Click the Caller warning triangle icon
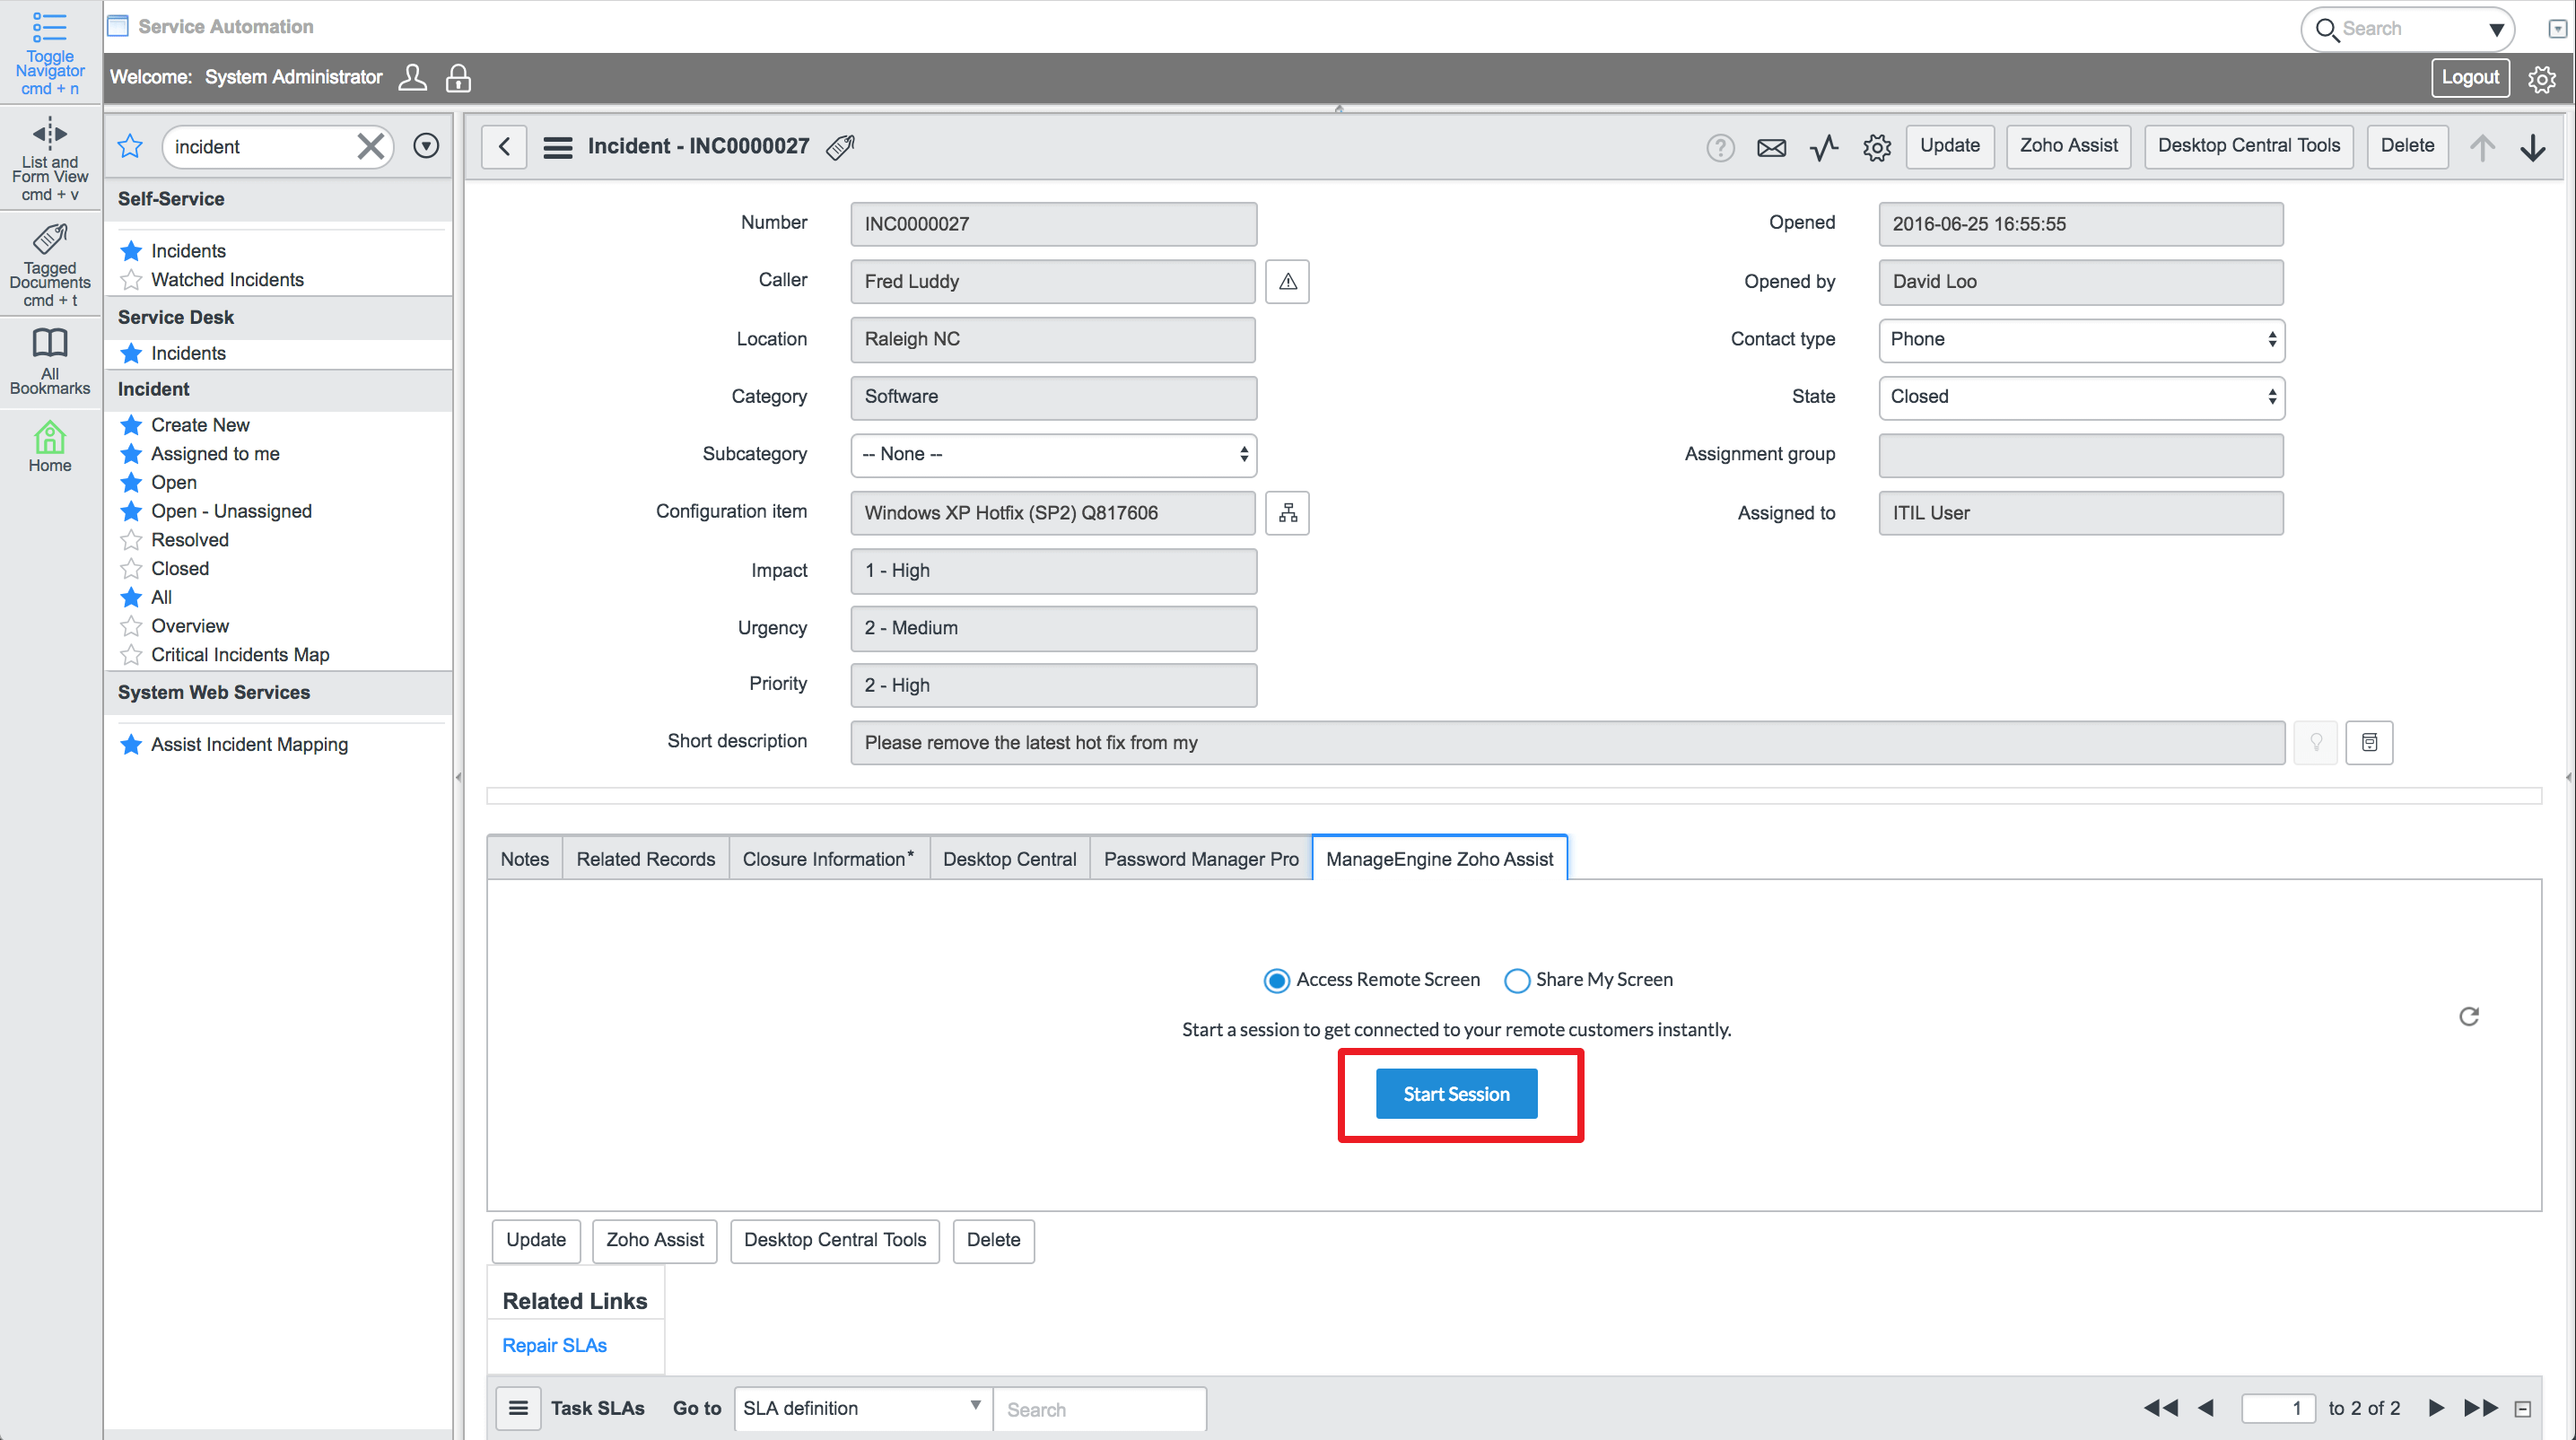The height and width of the screenshot is (1440, 2576). point(1287,282)
